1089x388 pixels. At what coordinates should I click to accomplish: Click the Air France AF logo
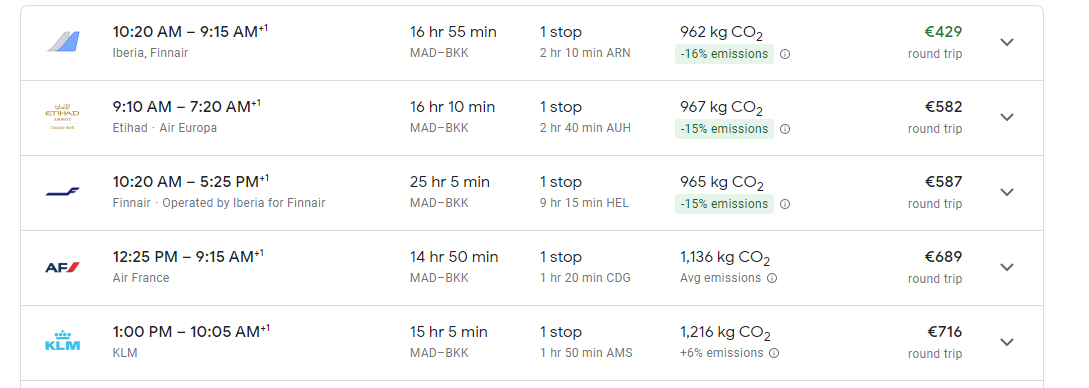[63, 267]
